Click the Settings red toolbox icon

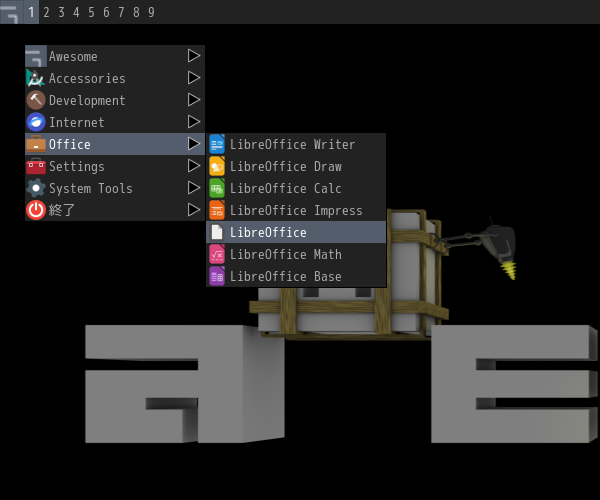coord(36,166)
